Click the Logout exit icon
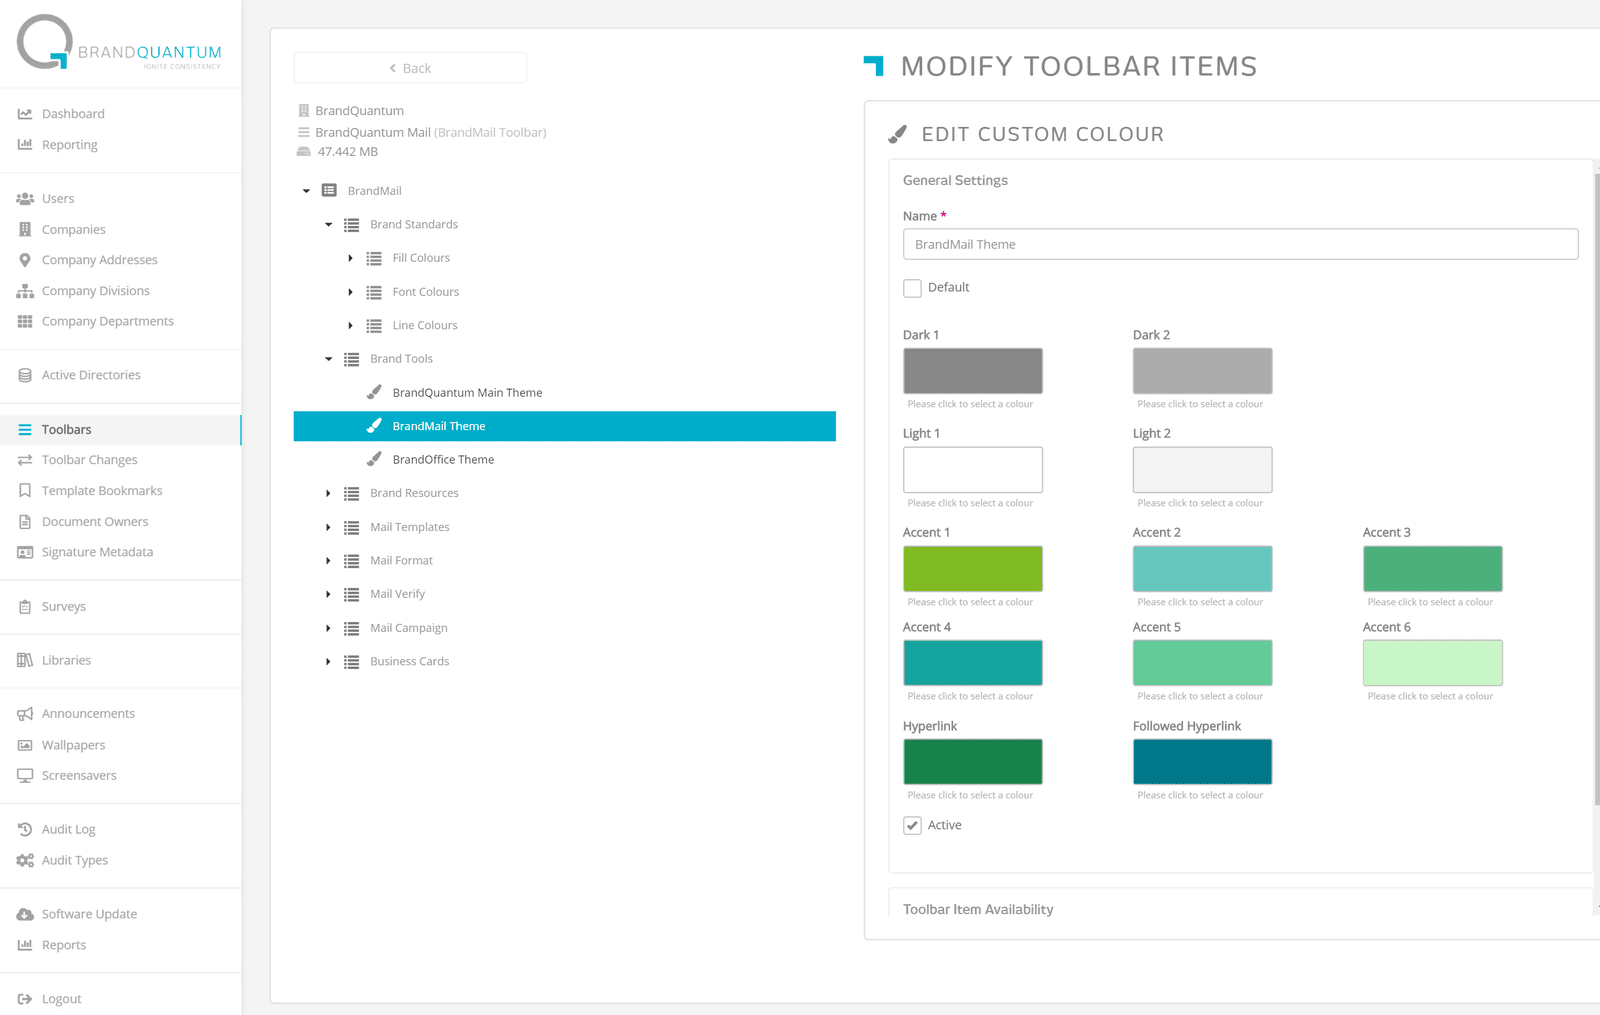The image size is (1600, 1015). click(25, 999)
